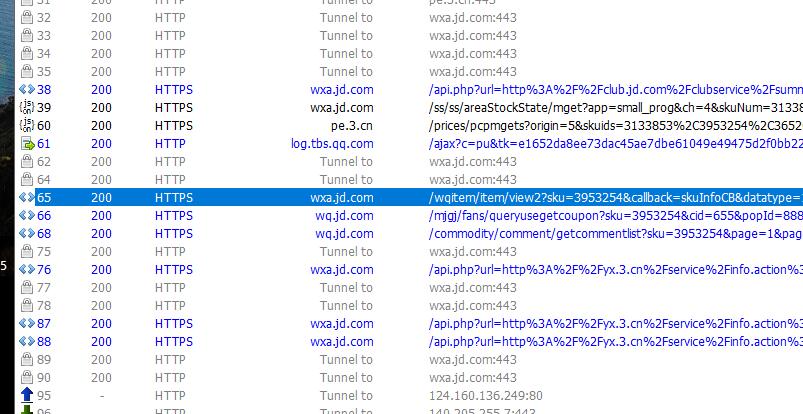This screenshot has height=414, width=803.
Task: Click the club.jd.com clubservice api.php URL
Action: pos(616,90)
